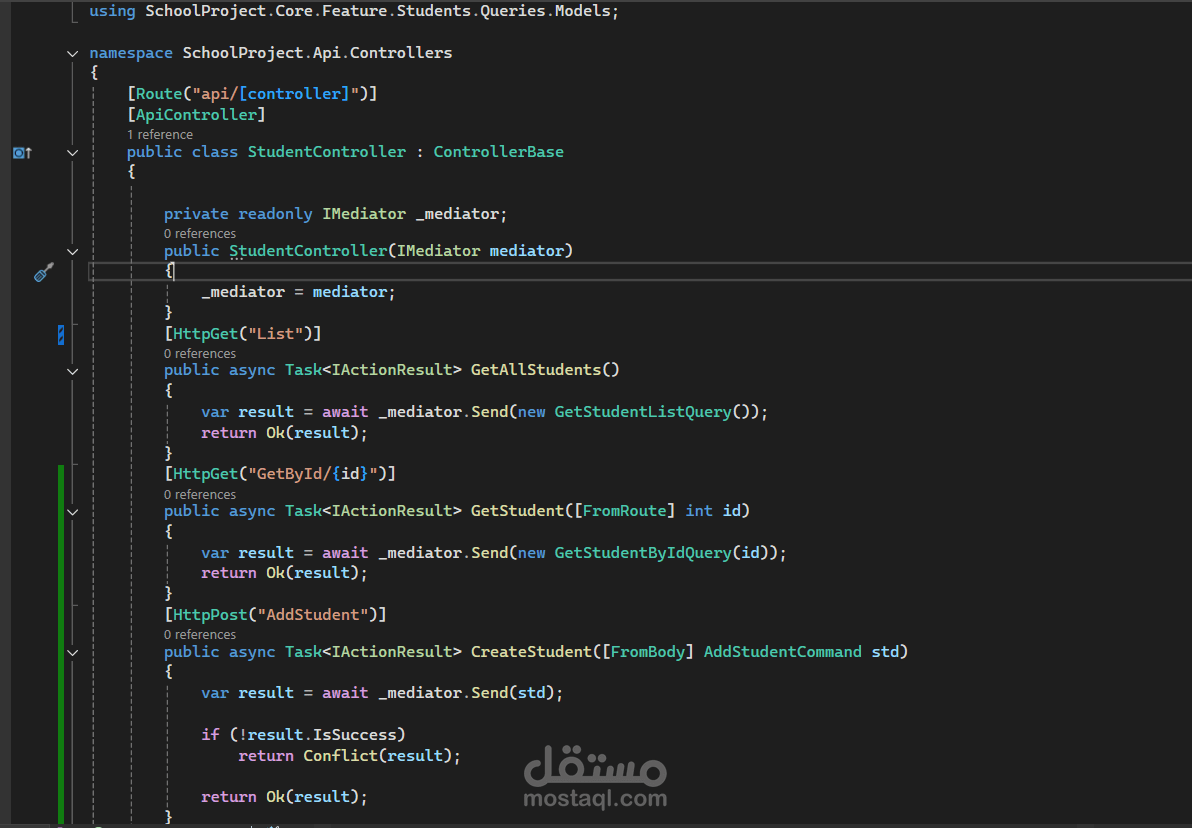The height and width of the screenshot is (828, 1192).
Task: Click 'return Ok(result);' in GetStudent
Action: tap(284, 573)
